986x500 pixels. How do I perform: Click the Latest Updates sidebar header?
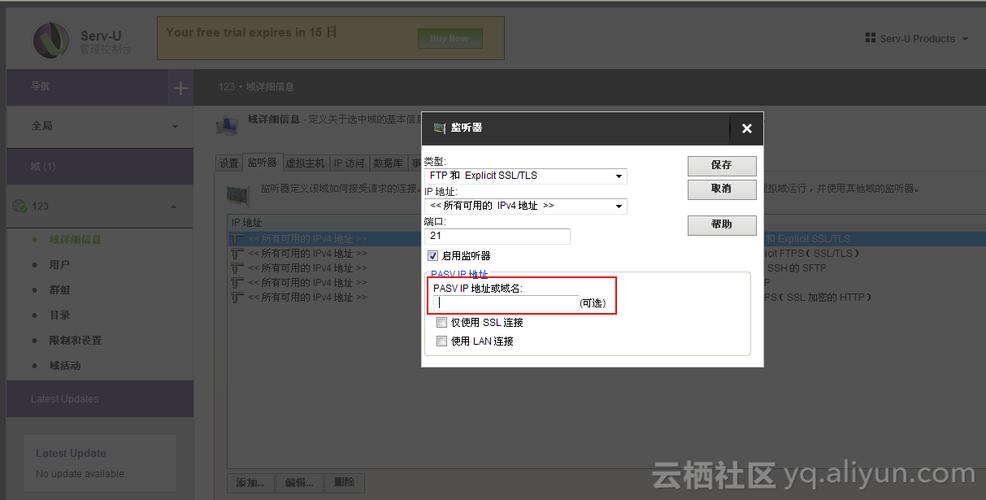100,399
